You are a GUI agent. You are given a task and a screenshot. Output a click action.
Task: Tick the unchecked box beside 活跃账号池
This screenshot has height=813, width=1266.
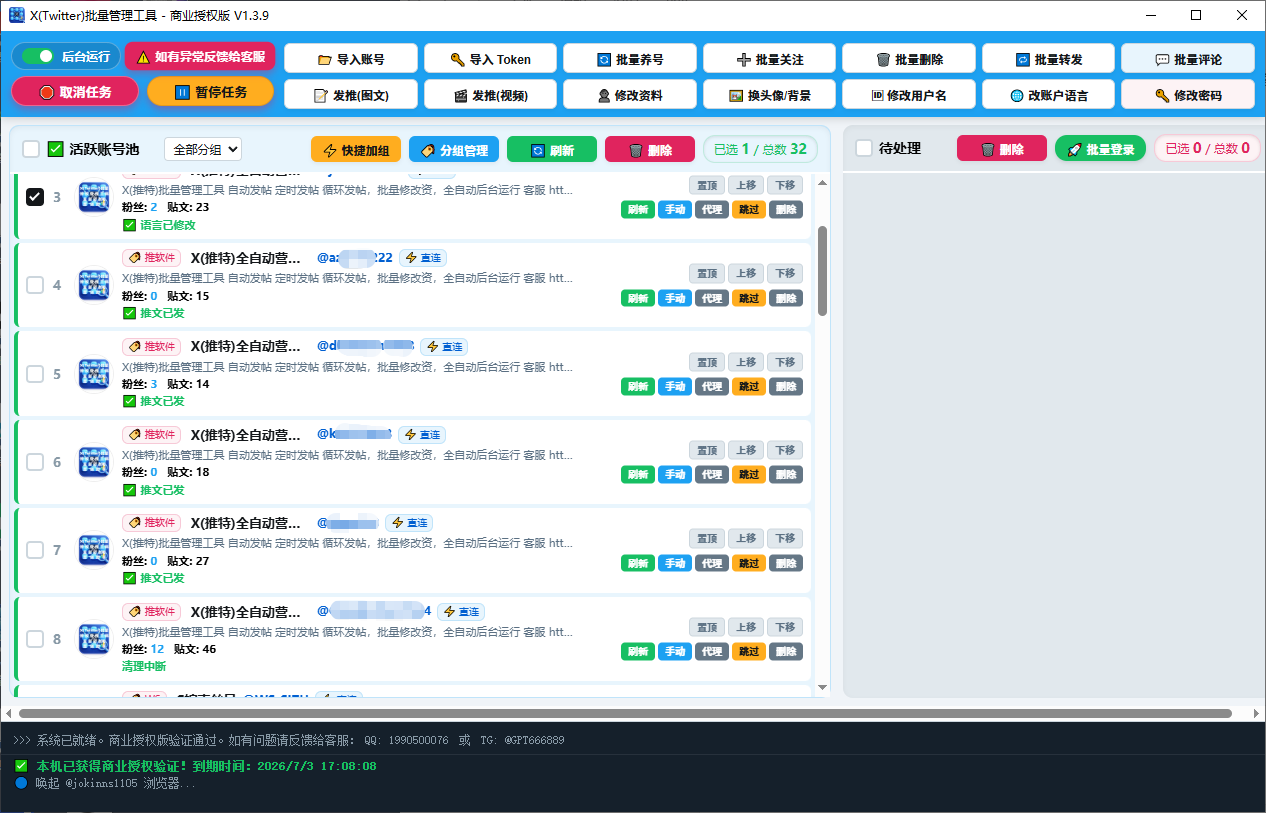click(x=31, y=149)
